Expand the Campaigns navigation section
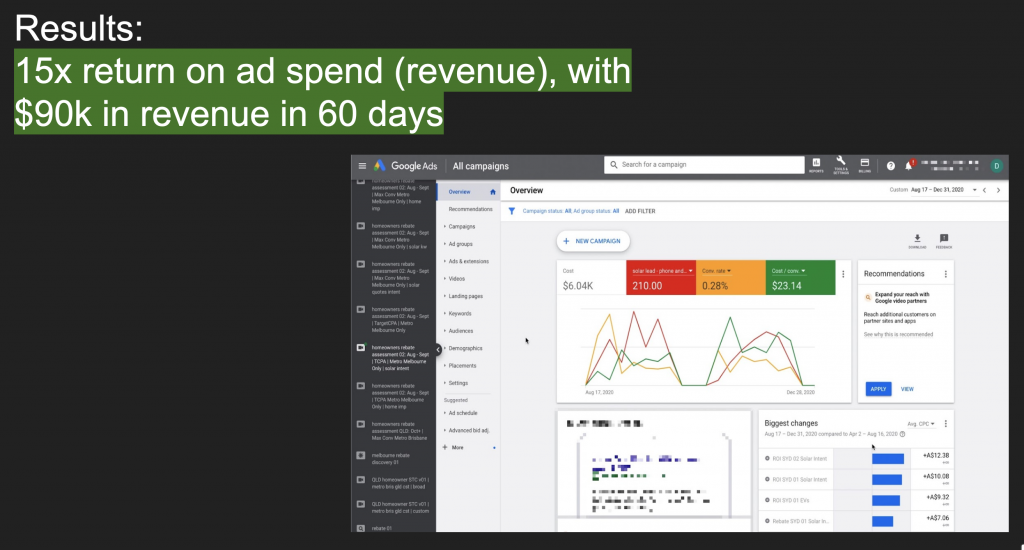This screenshot has width=1024, height=550. [461, 226]
